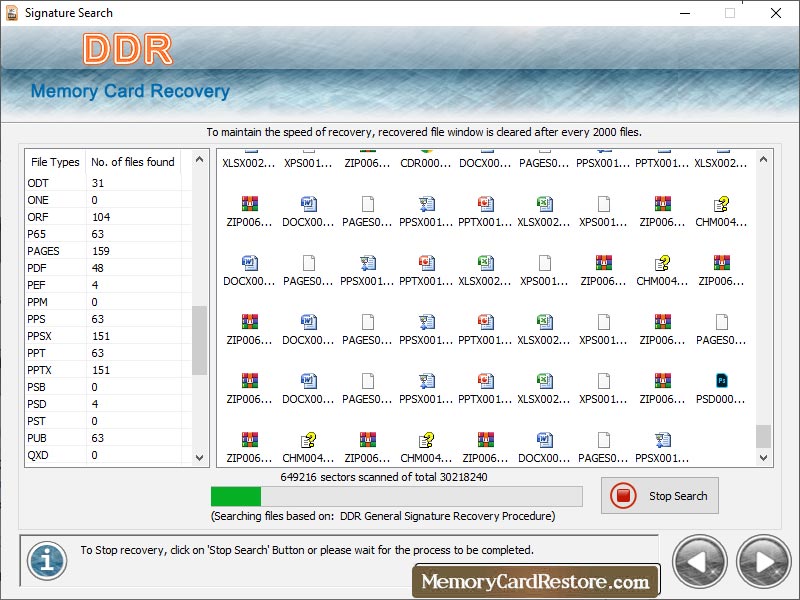The image size is (800, 600).
Task: Select the PSB file type row
Action: point(109,387)
